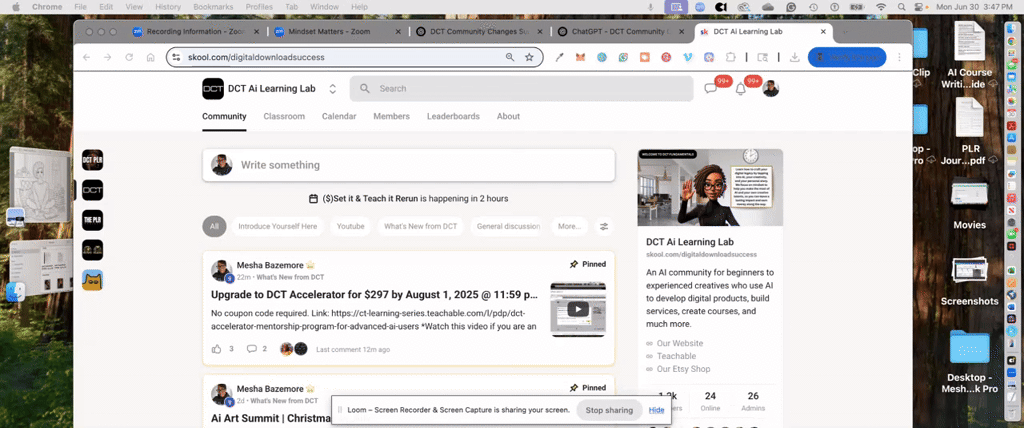Switch to DCT PLR group in sidebar
The image size is (1024, 428).
click(x=93, y=160)
